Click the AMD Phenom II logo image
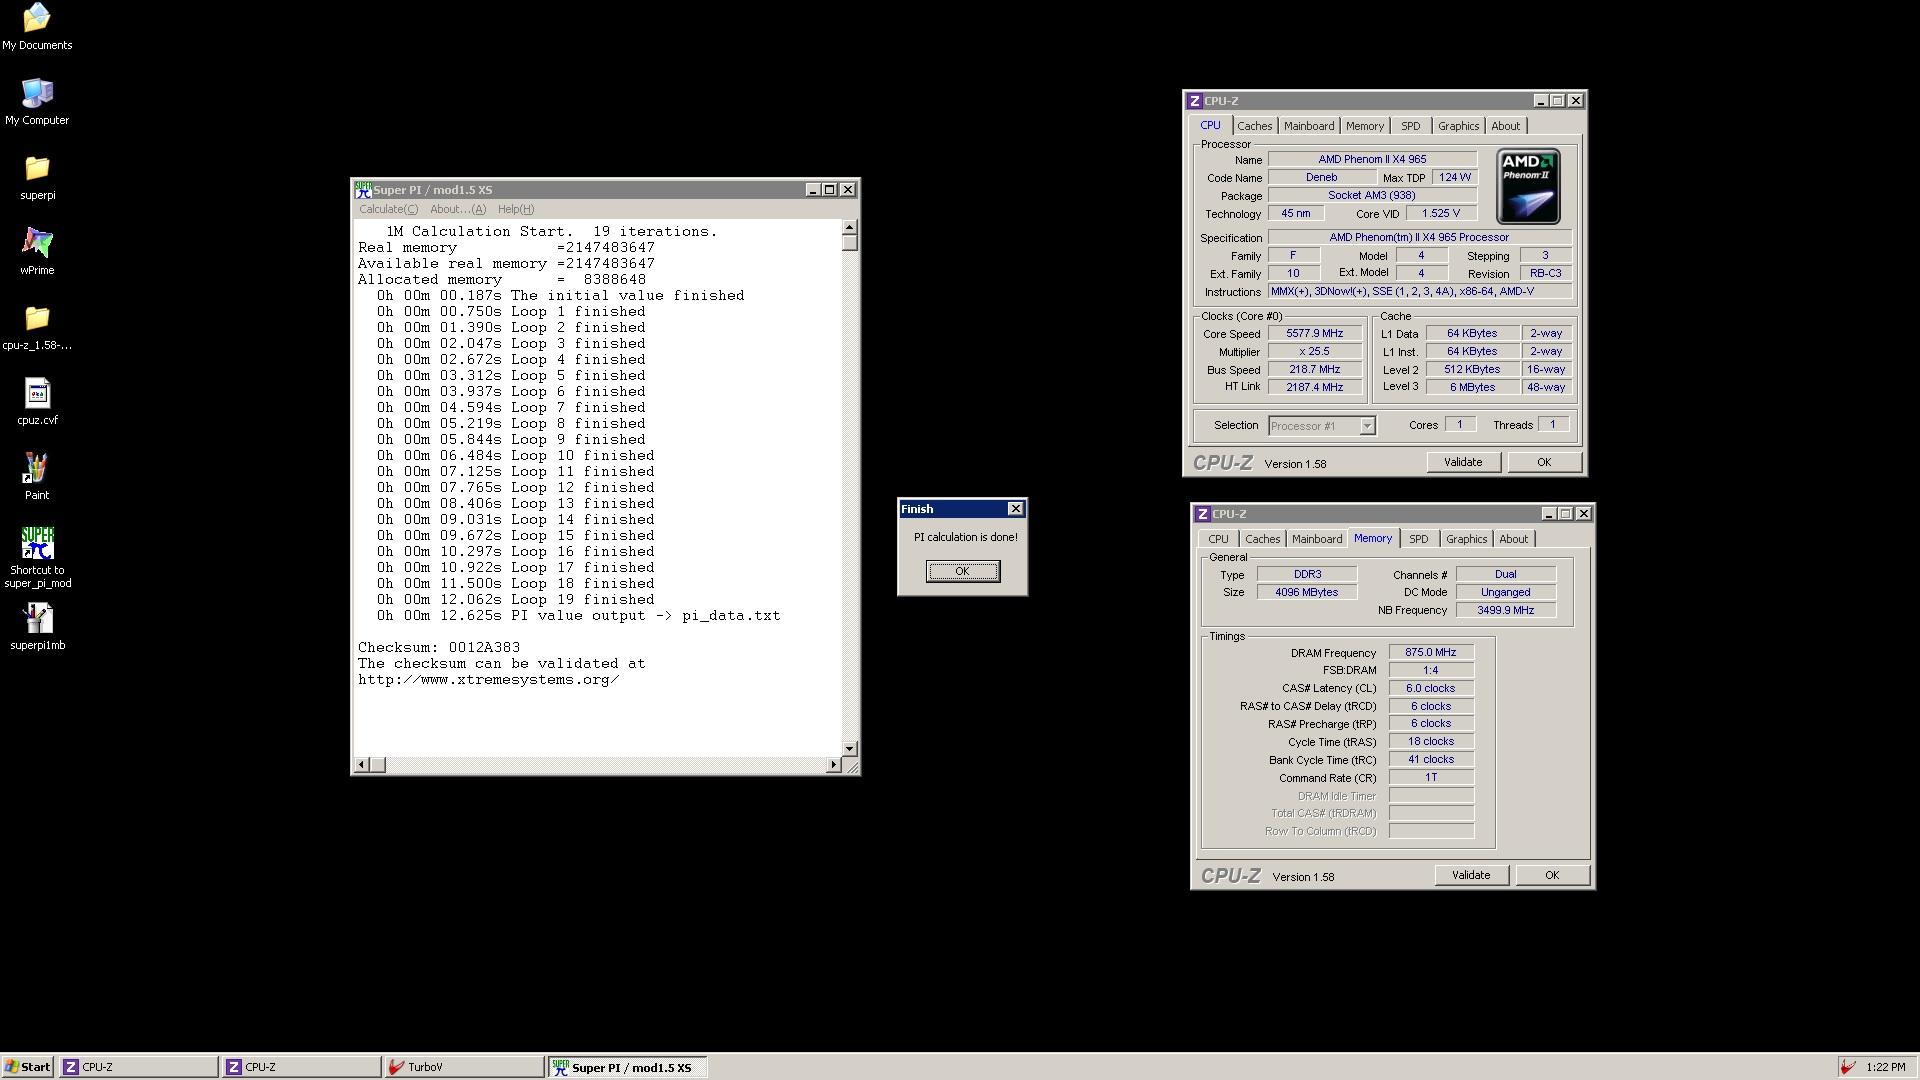 [1528, 187]
